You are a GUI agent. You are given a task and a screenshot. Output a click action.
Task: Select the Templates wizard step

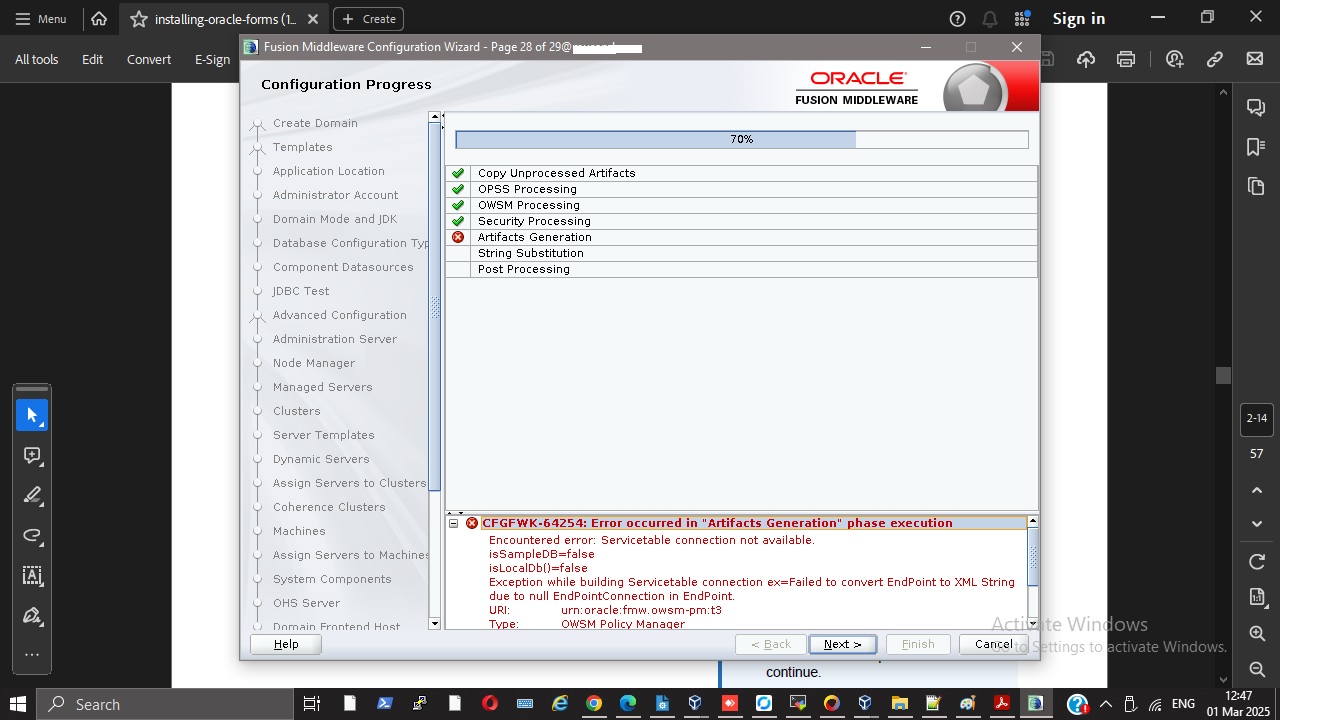(302, 147)
